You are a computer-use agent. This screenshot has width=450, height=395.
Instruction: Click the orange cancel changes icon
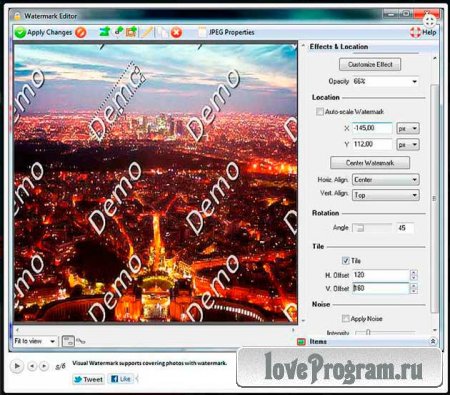tap(80, 33)
